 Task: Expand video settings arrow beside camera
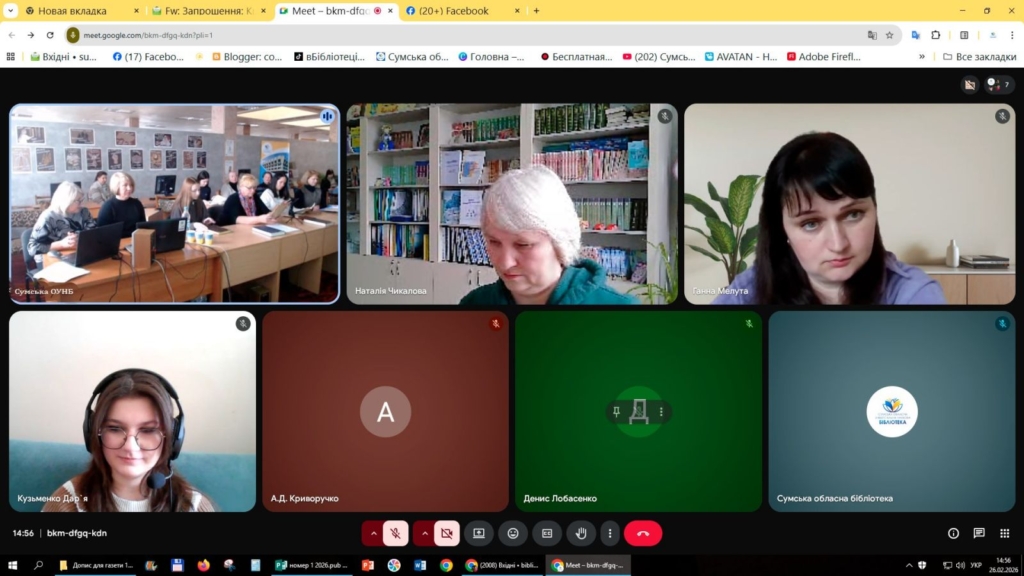pyautogui.click(x=424, y=534)
